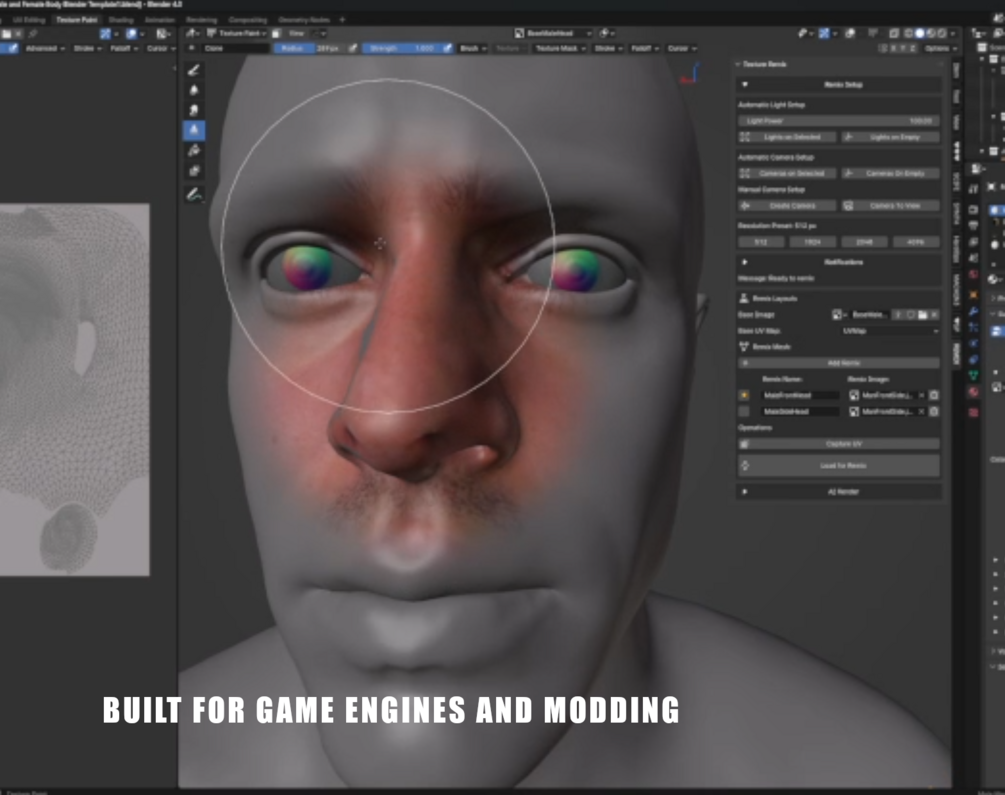This screenshot has width=1005, height=795.
Task: Open the Object Constraints properties tab
Action: [974, 359]
